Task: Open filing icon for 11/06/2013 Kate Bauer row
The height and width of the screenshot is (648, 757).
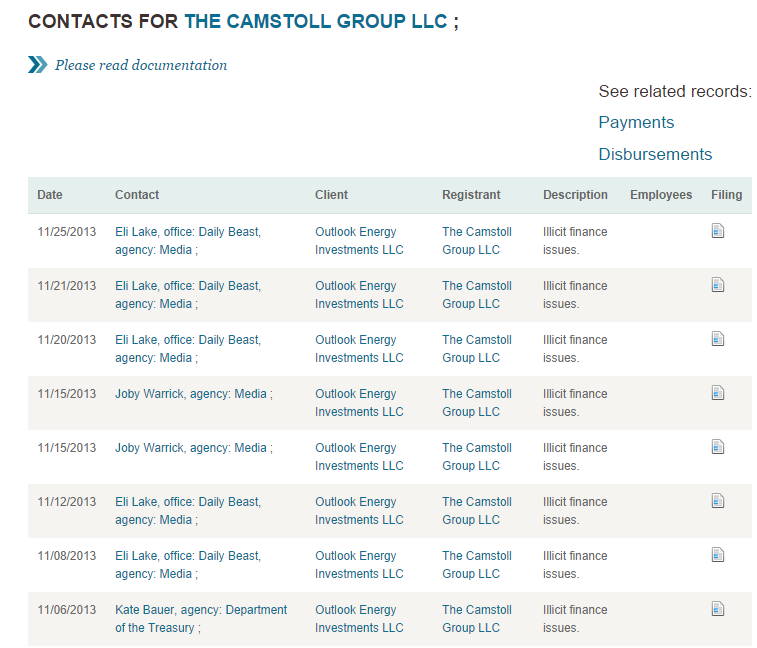Action: click(x=718, y=609)
